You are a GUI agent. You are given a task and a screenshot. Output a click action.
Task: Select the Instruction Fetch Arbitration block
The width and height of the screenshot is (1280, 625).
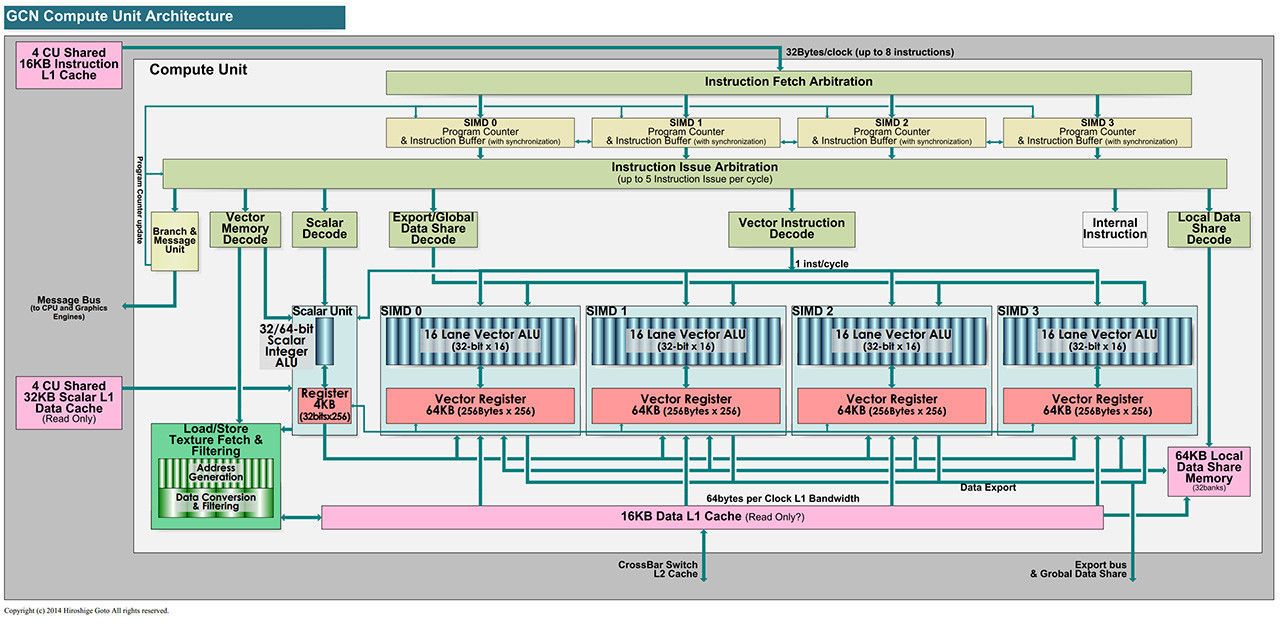(x=788, y=82)
